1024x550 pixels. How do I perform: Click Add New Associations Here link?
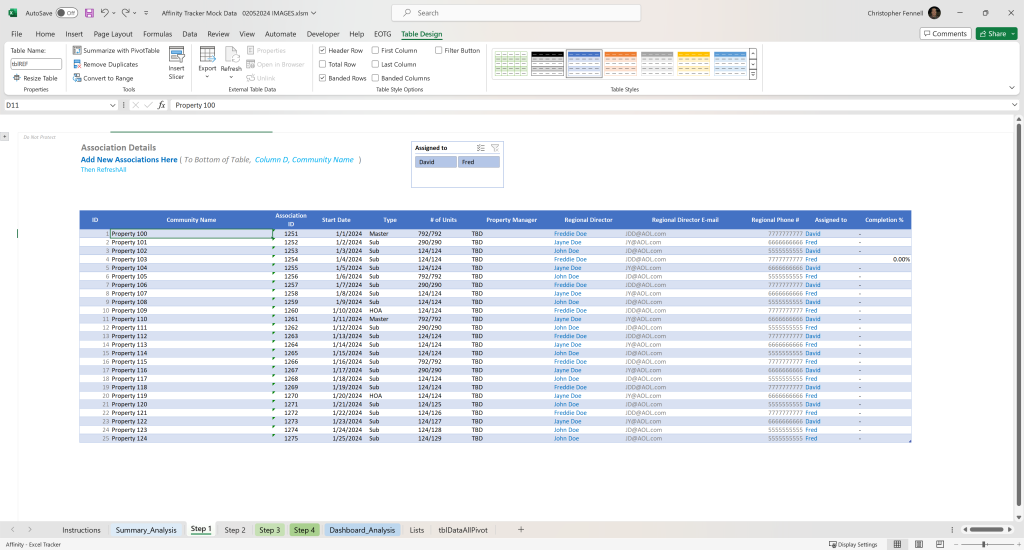click(x=129, y=159)
